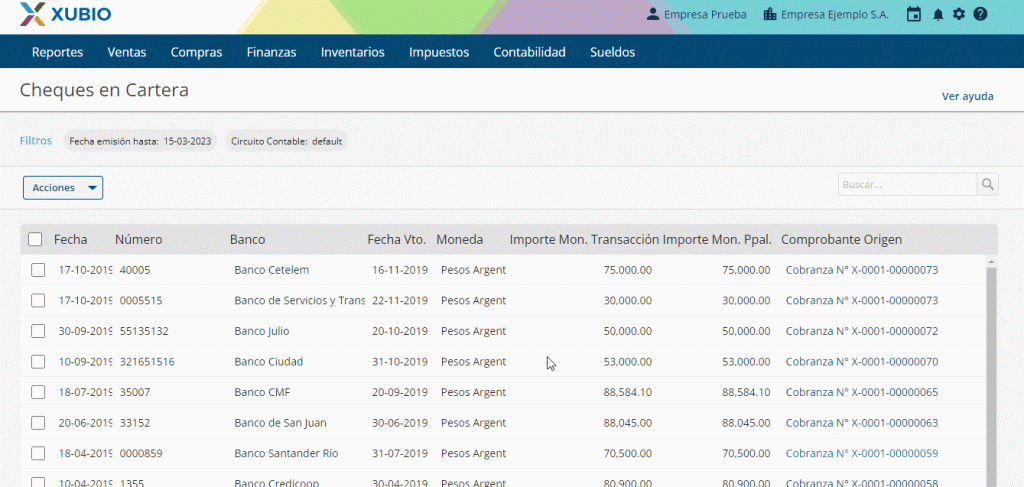Viewport: 1024px width, 487px height.
Task: Open Cobranza X-0001-00000072 link
Action: click(x=862, y=331)
